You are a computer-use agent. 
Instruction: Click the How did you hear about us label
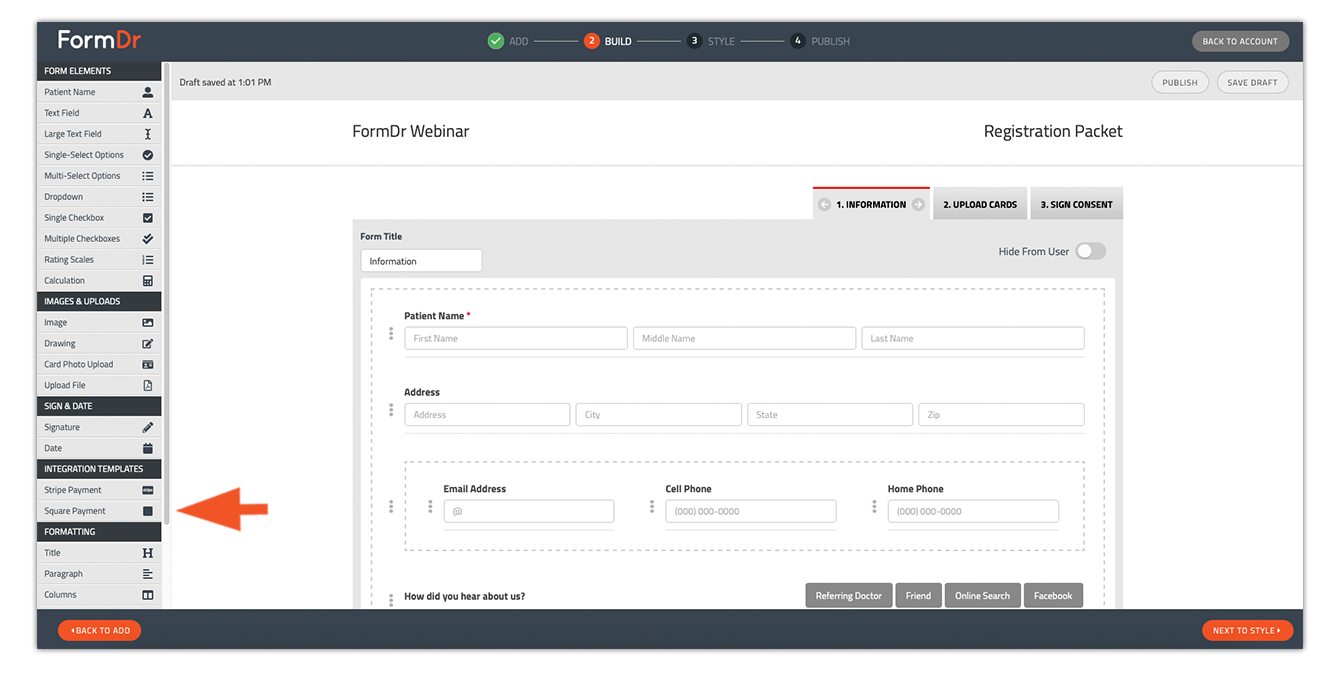tap(465, 596)
